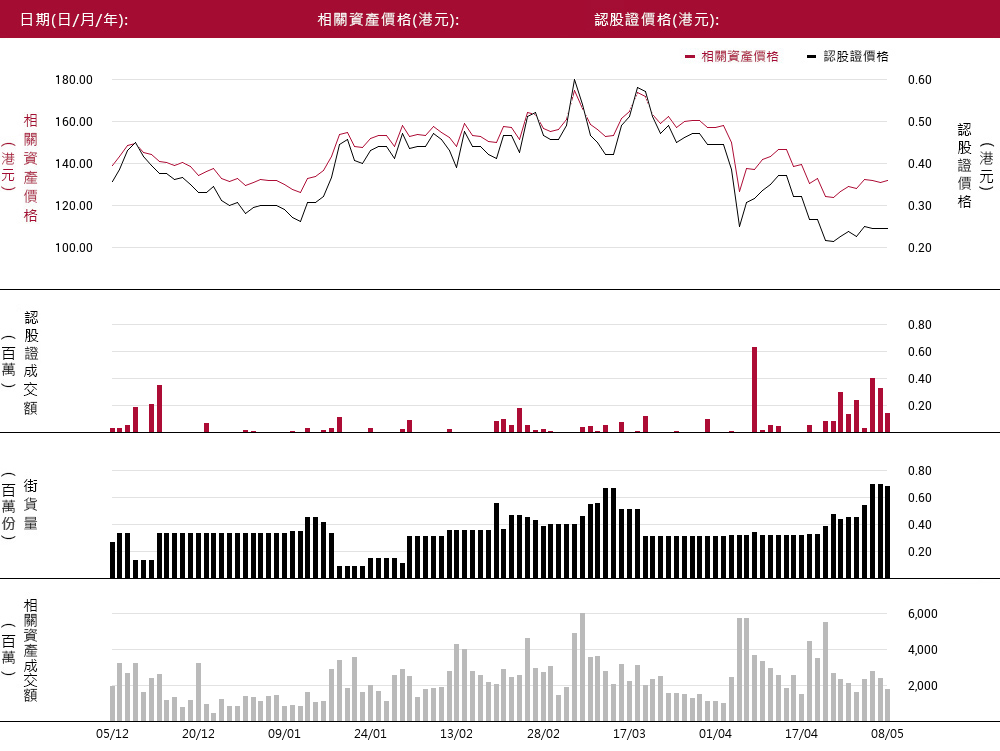Viewport: 1000px width, 751px height.
Task: Click the 街貨量 vertical axis title
Action: point(31,505)
